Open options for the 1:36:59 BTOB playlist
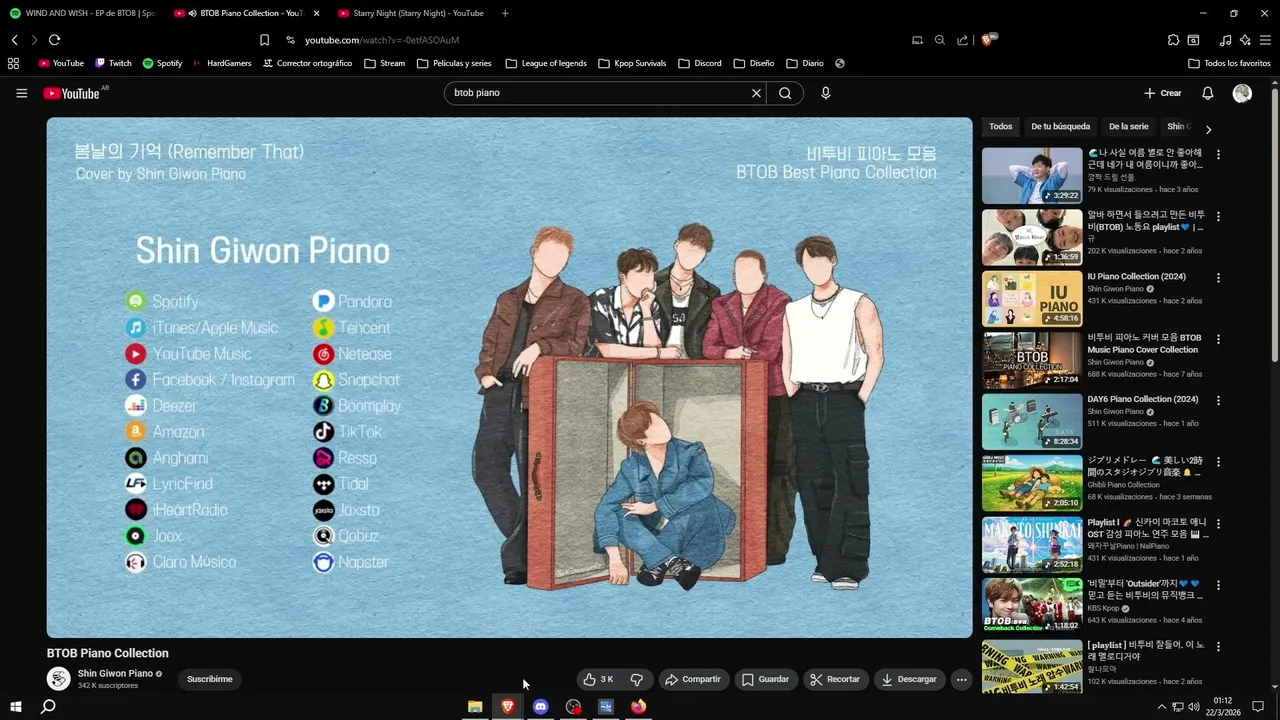This screenshot has height=720, width=1280. point(1218,216)
